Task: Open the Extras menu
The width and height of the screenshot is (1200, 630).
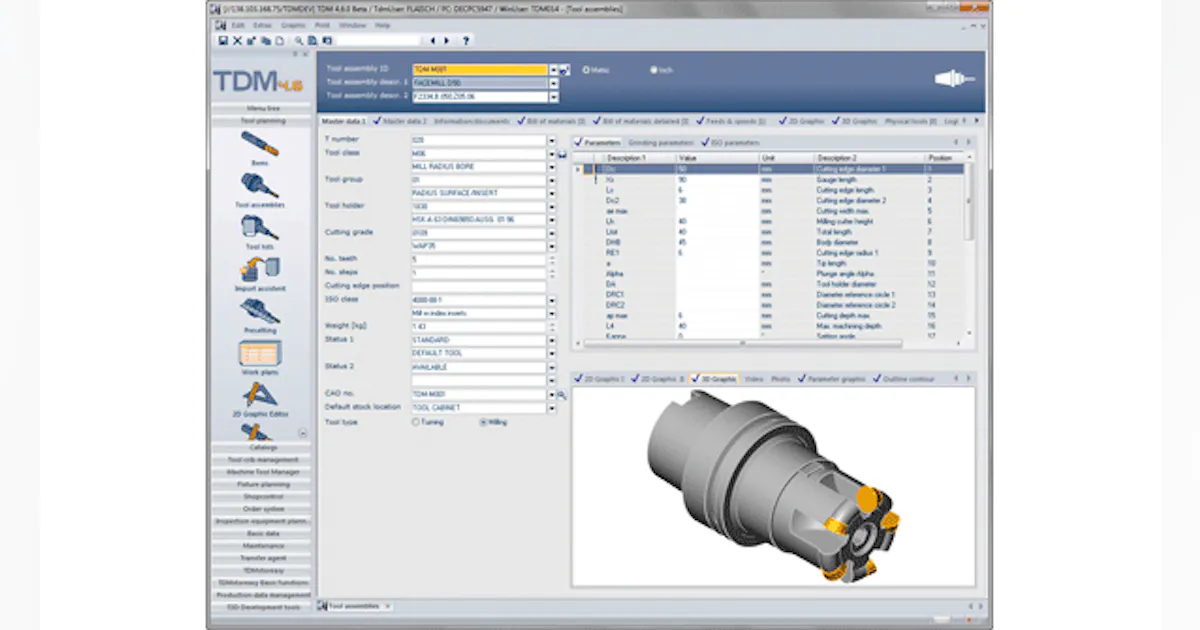Action: 262,24
